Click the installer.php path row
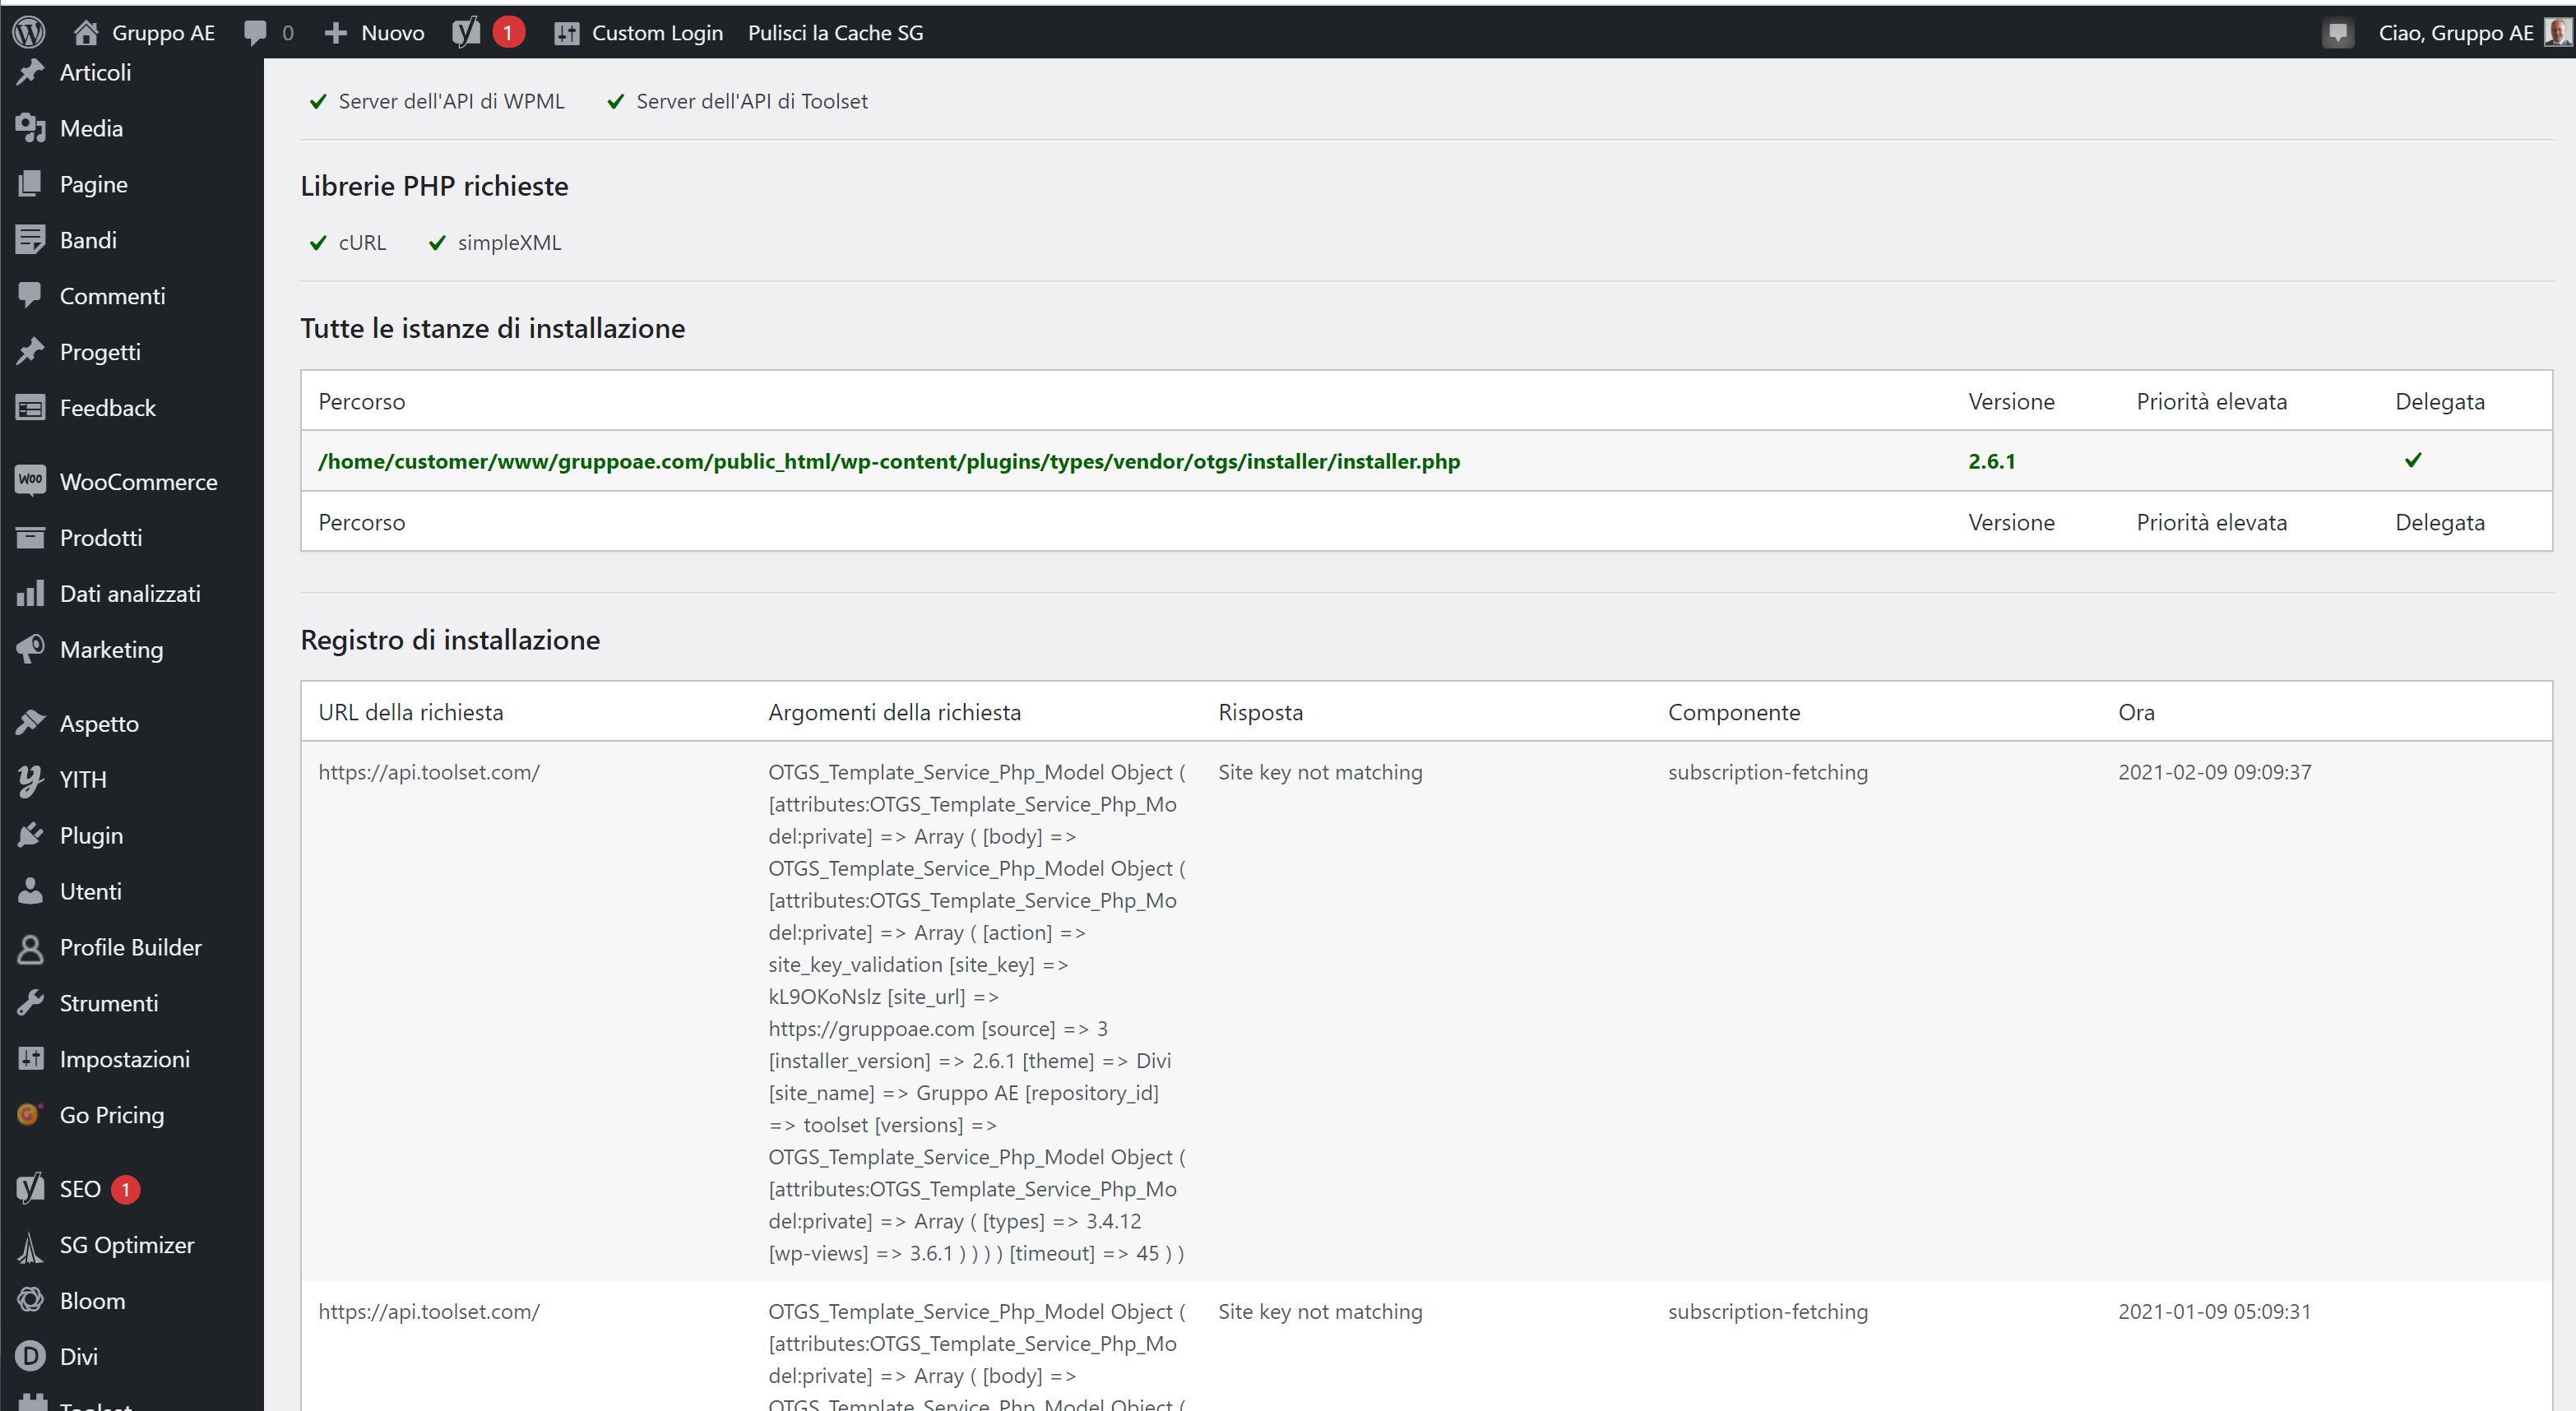Screen dimensions: 2576x1411 click(1426, 461)
